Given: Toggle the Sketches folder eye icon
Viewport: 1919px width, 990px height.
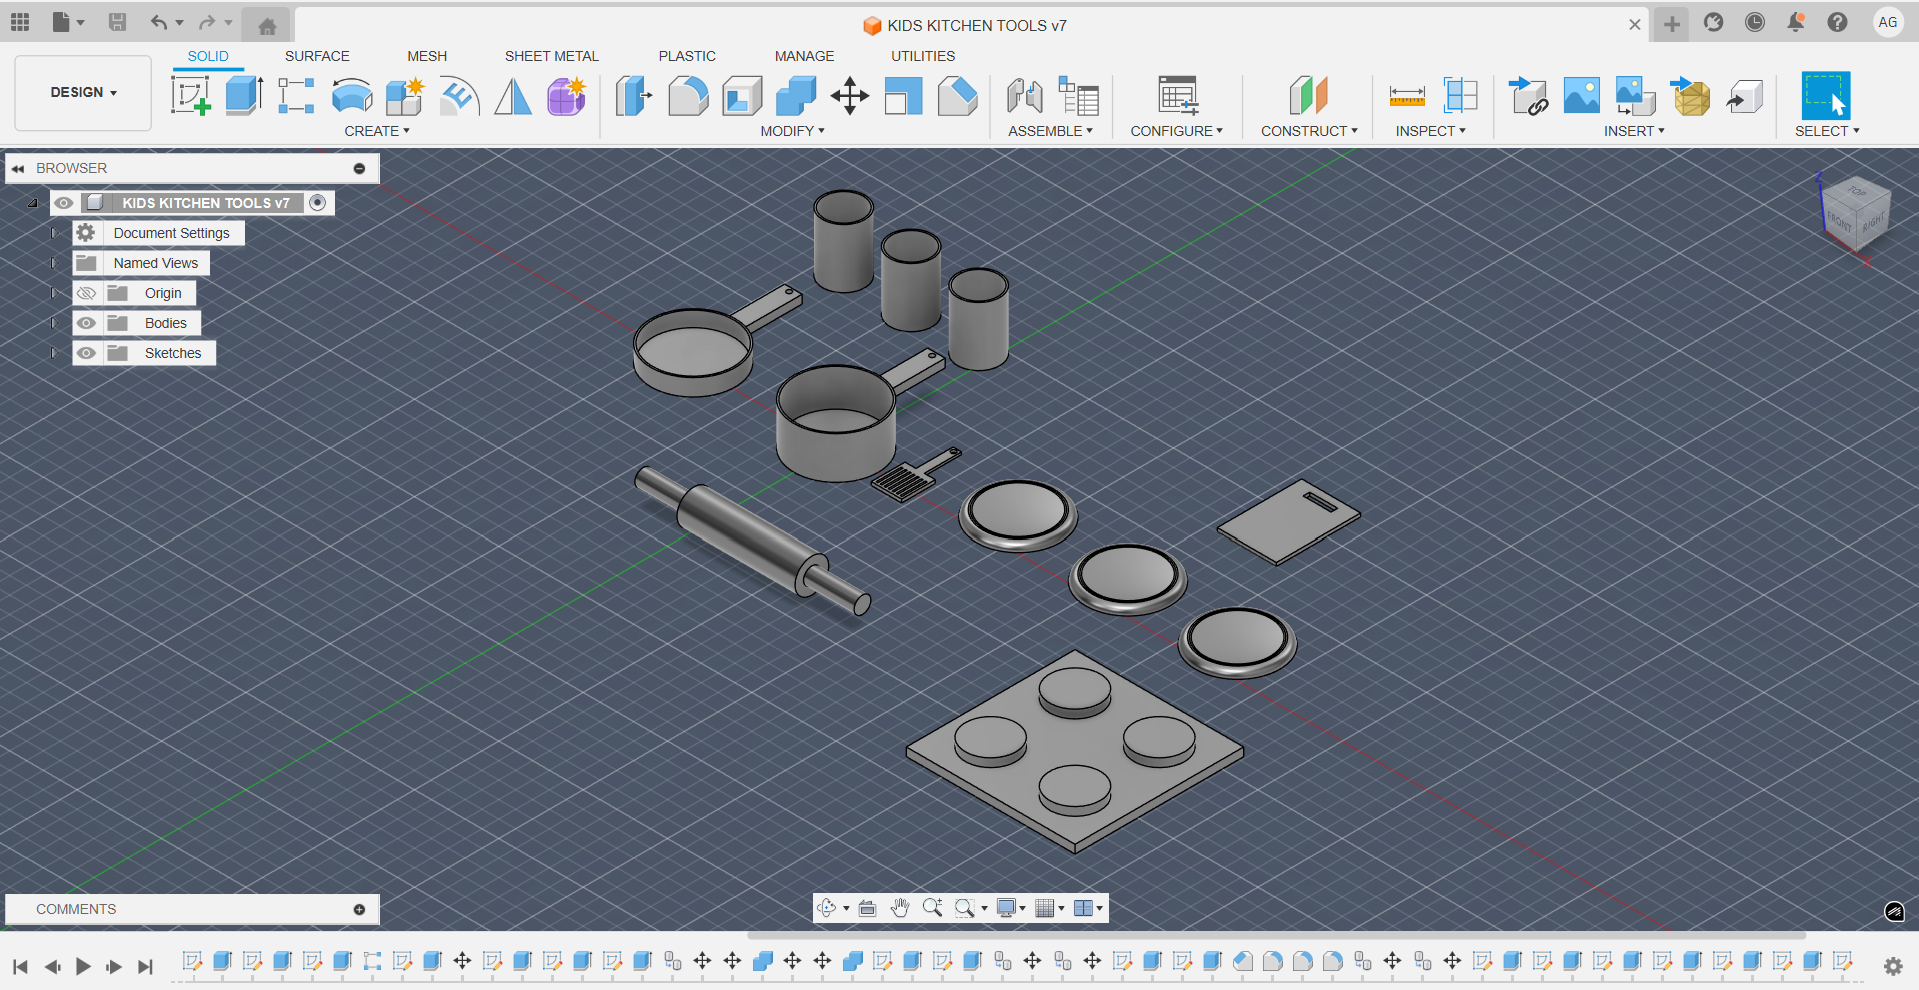Looking at the screenshot, I should (87, 353).
